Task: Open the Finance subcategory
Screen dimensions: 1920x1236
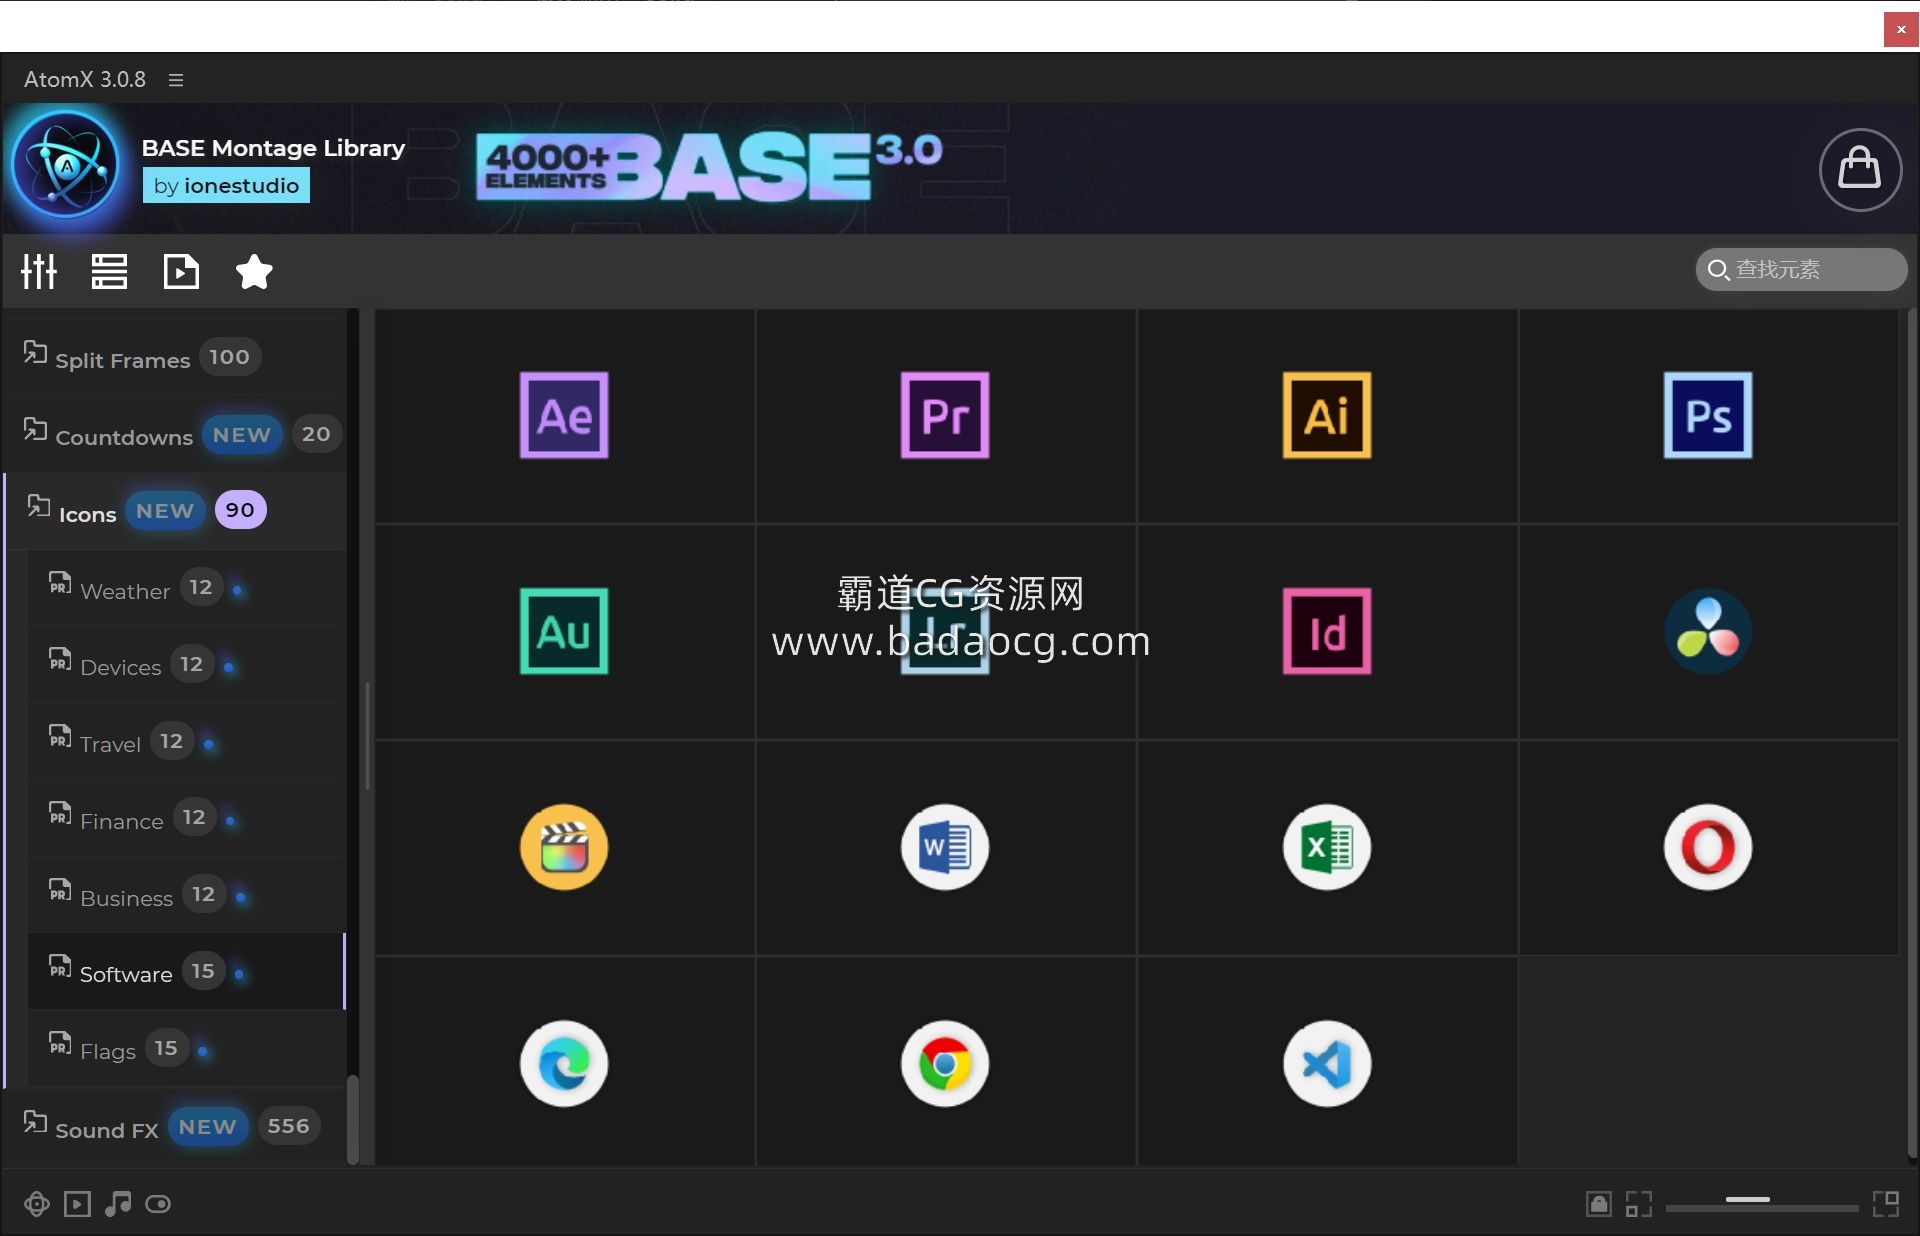Action: point(186,818)
